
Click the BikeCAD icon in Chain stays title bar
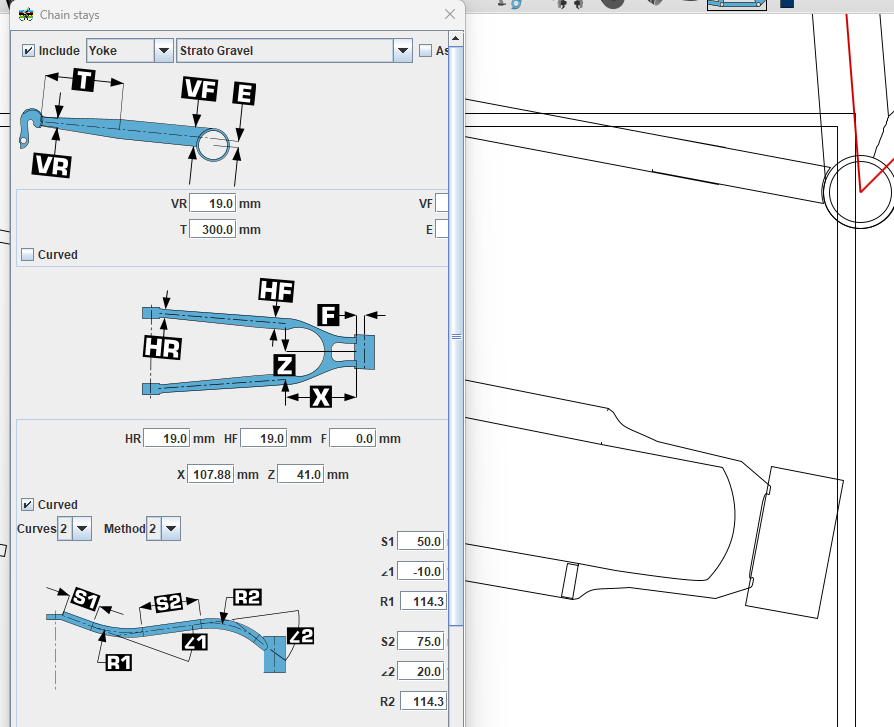tap(27, 15)
